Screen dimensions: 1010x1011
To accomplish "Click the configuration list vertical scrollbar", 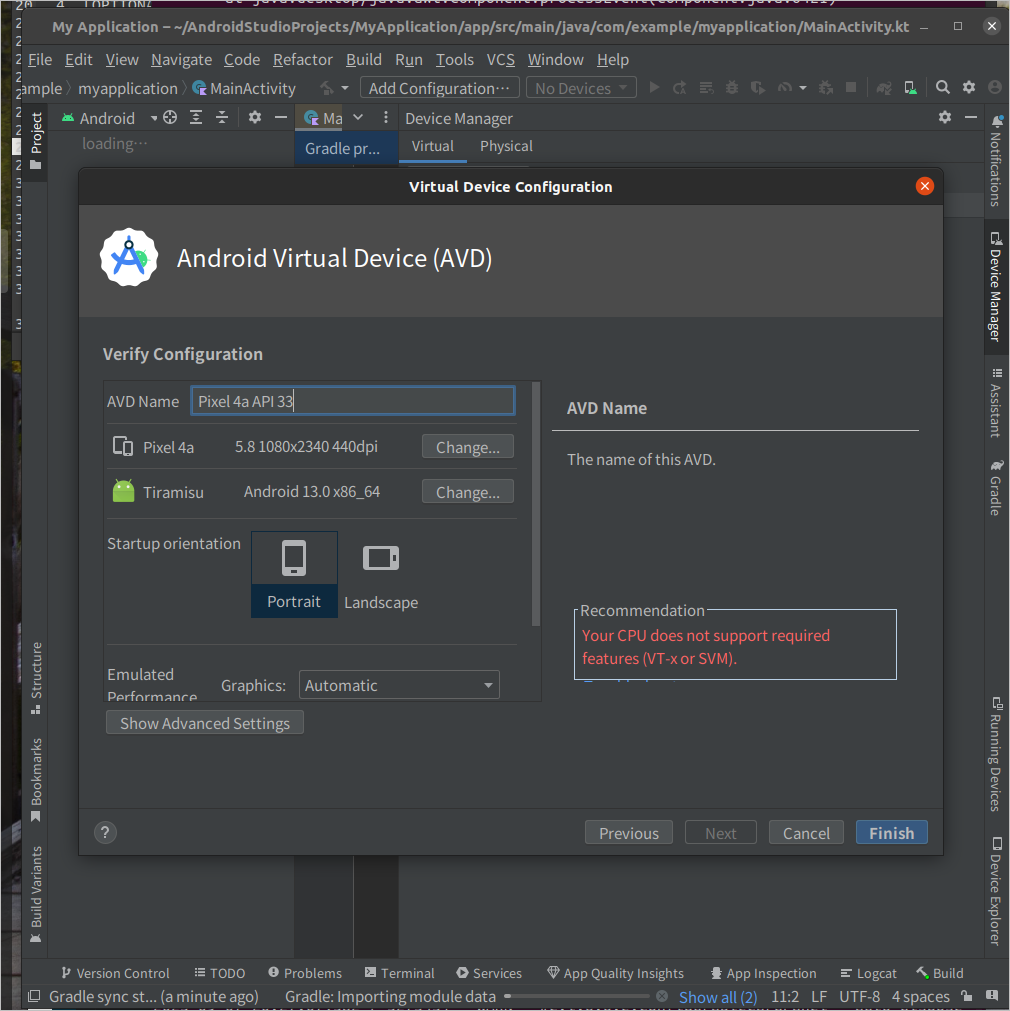I will click(x=535, y=504).
